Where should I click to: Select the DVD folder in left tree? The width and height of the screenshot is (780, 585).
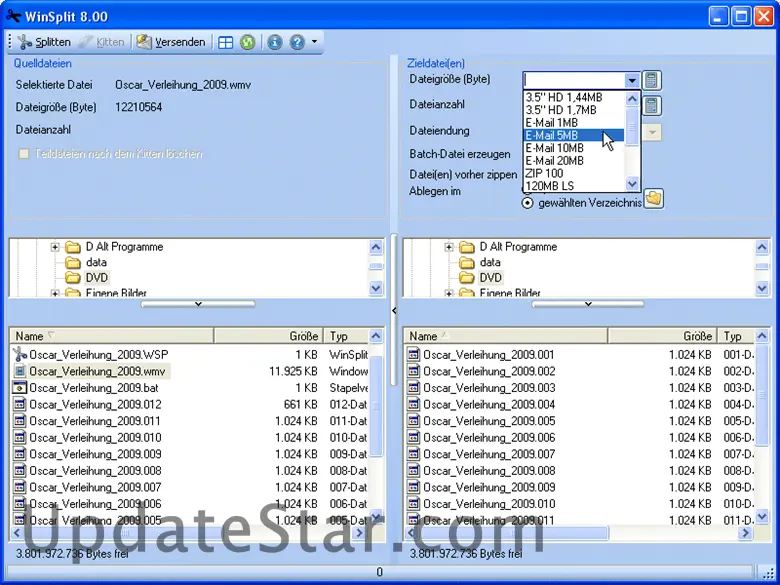97,278
